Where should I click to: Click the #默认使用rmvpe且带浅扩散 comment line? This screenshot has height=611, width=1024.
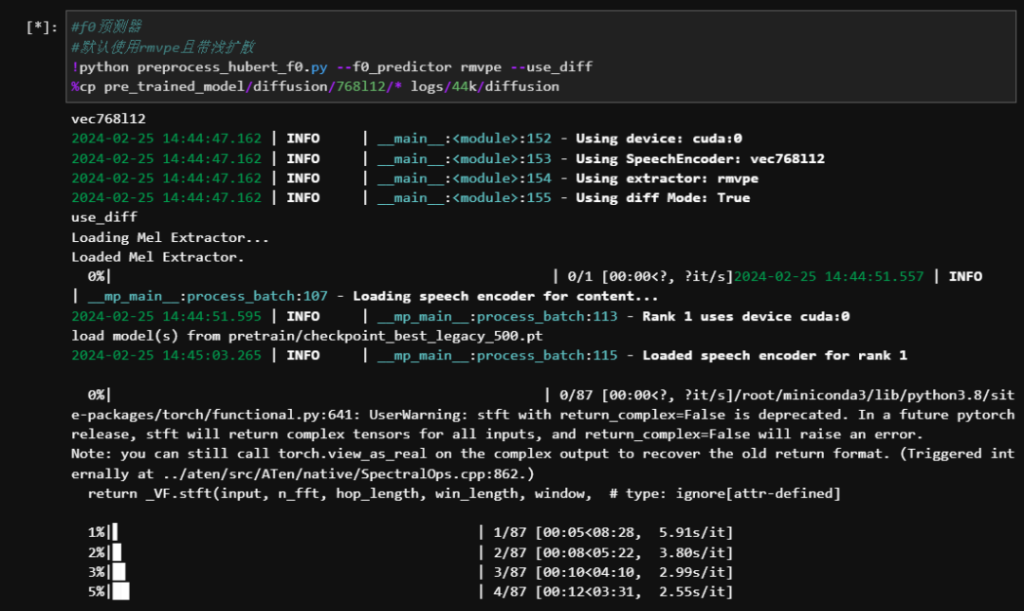[x=163, y=47]
